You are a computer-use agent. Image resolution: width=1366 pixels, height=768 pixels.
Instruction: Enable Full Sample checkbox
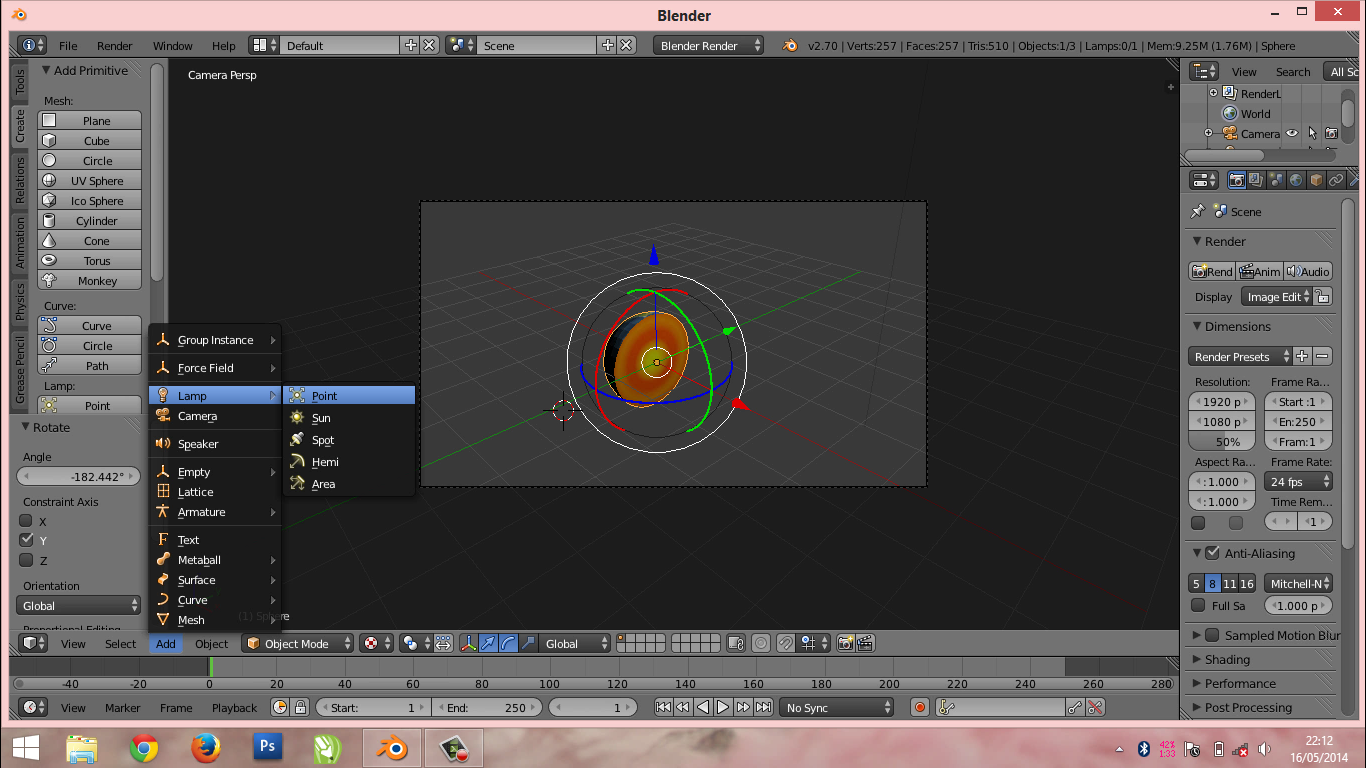coord(1198,605)
